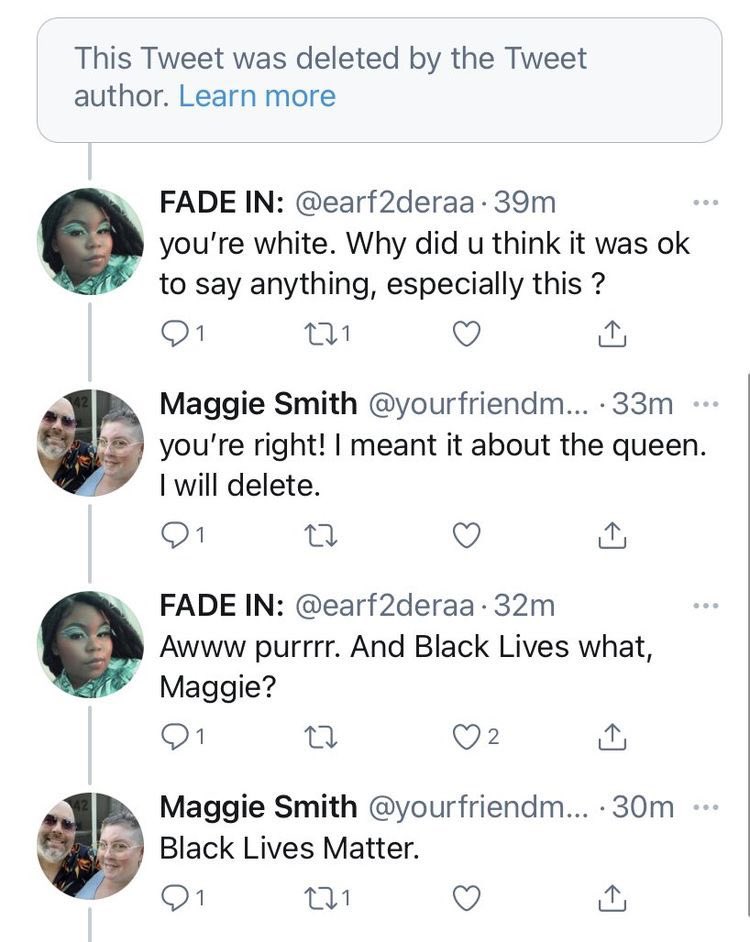Screen dimensions: 750x942
Task: Open the @earf2deraa handle on 39m tweet
Action: pyautogui.click(x=386, y=203)
